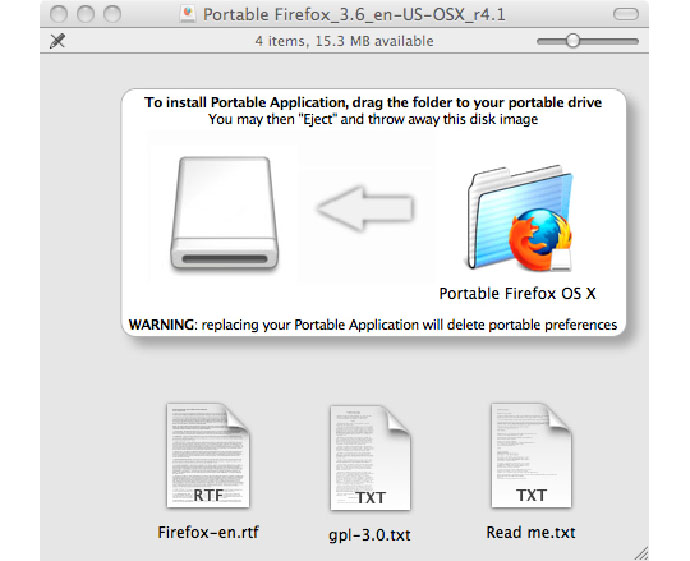Click the "Portable Firefox OS X" folder label
This screenshot has width=690, height=561.
[x=517, y=294]
